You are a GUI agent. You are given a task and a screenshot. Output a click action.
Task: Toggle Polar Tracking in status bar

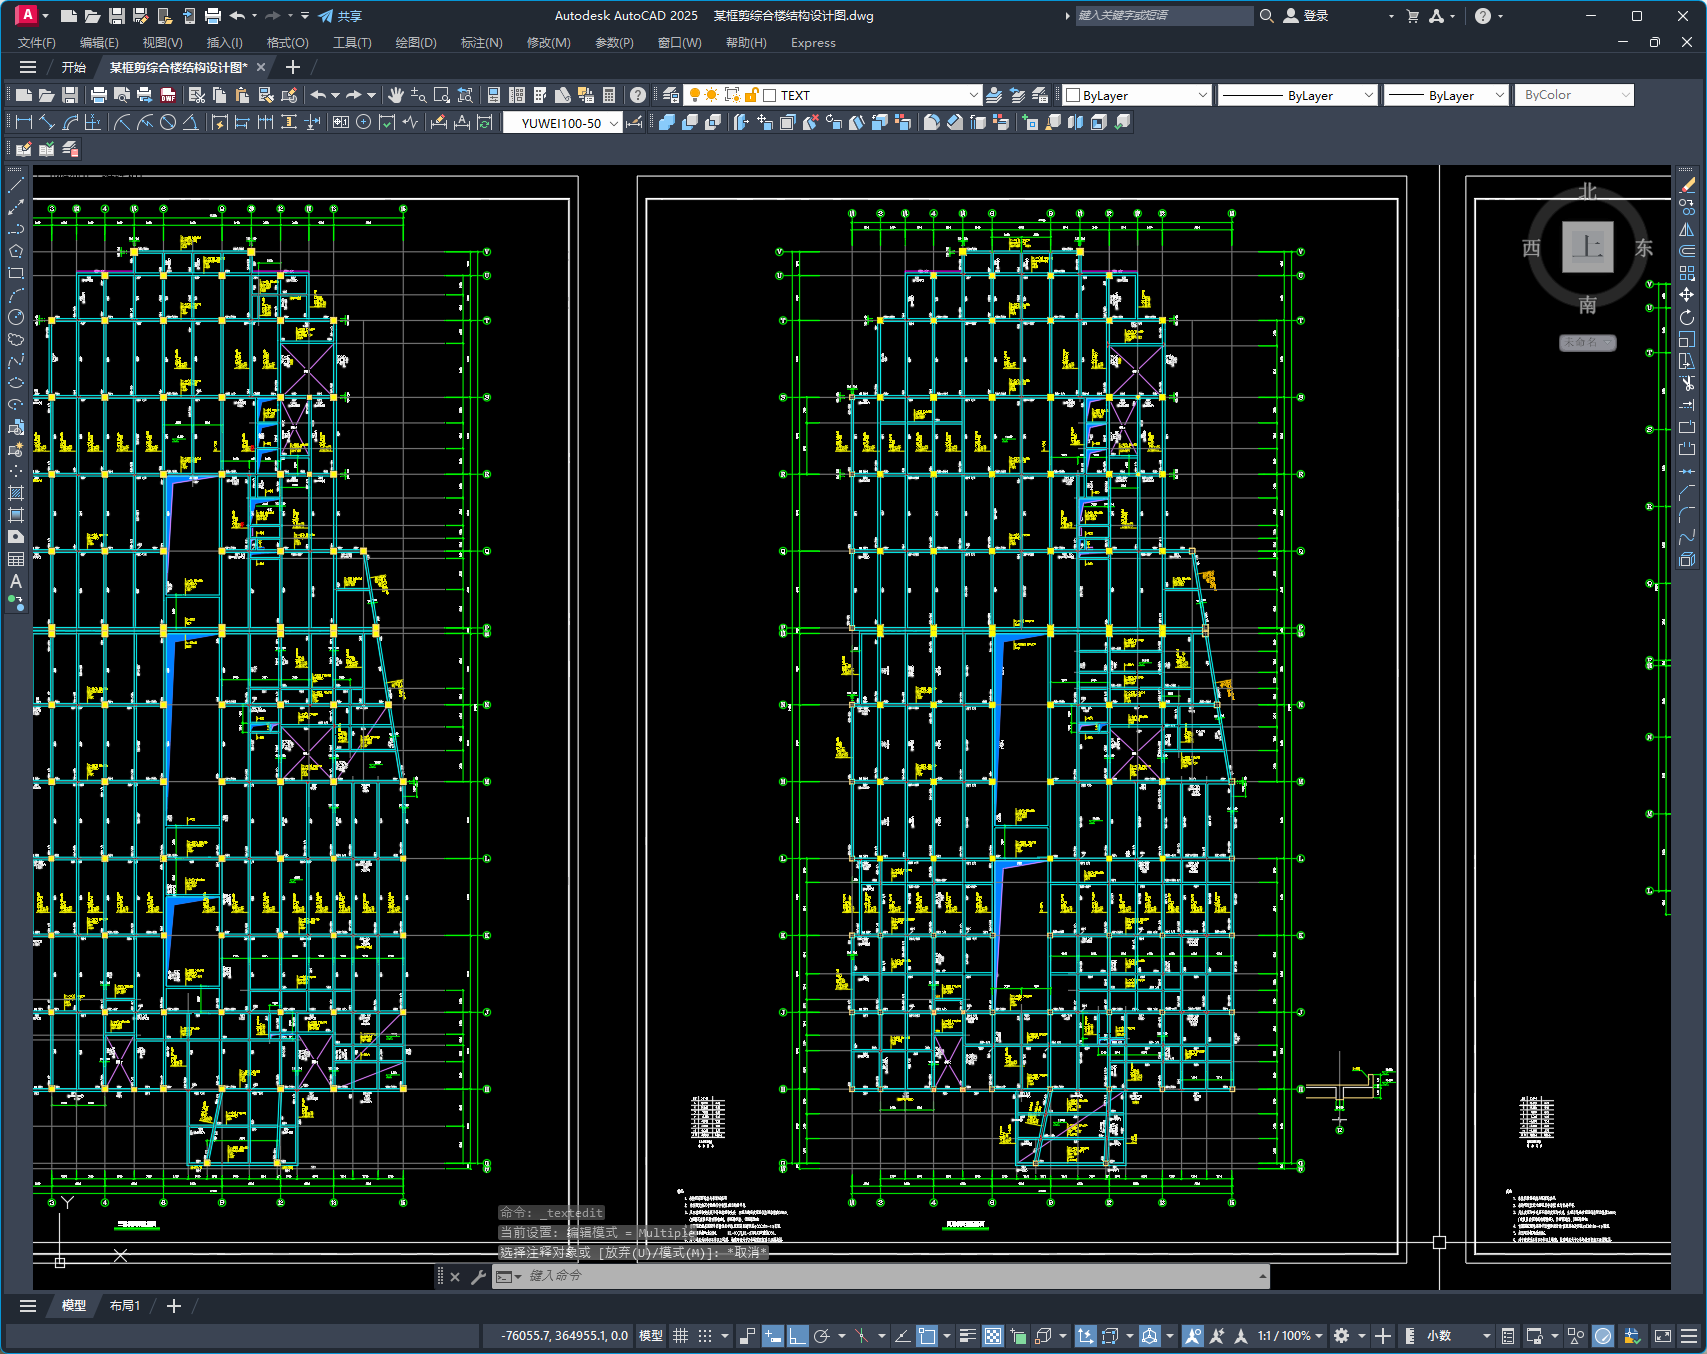point(822,1336)
